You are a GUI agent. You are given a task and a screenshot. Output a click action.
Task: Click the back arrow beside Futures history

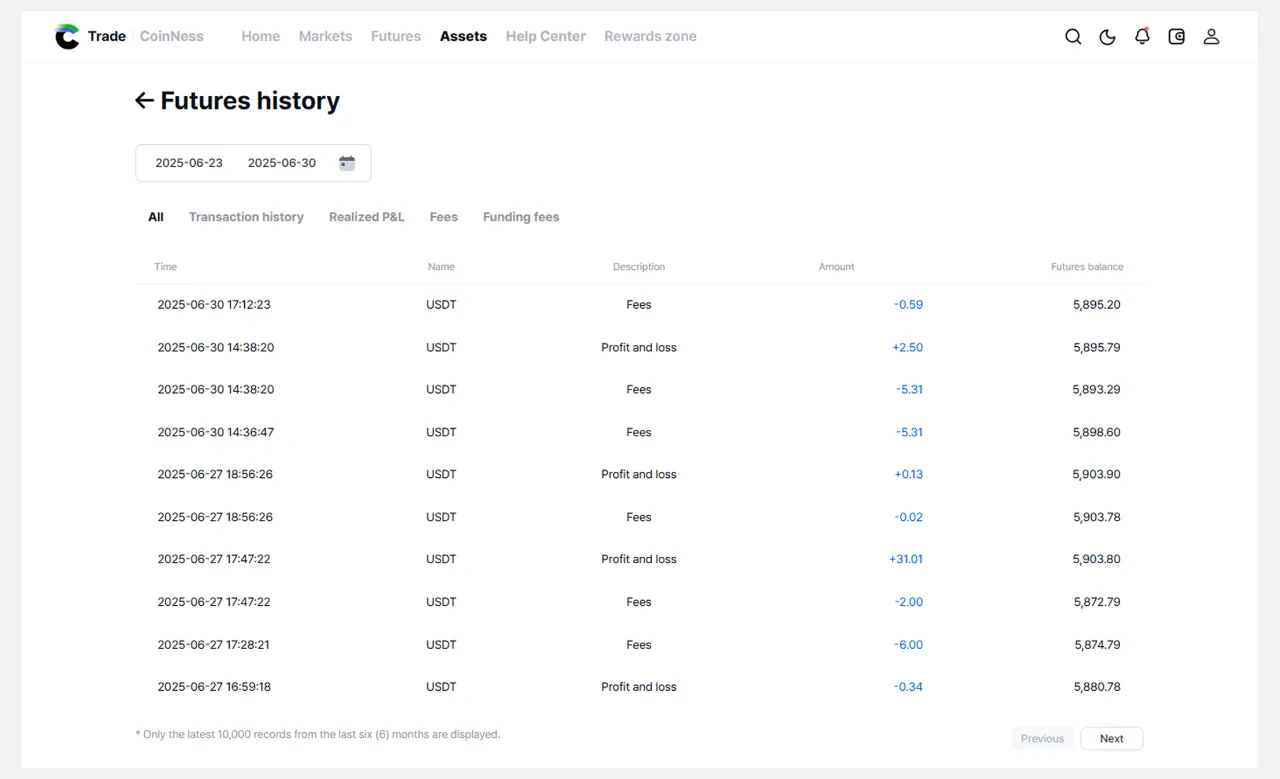[x=144, y=100]
